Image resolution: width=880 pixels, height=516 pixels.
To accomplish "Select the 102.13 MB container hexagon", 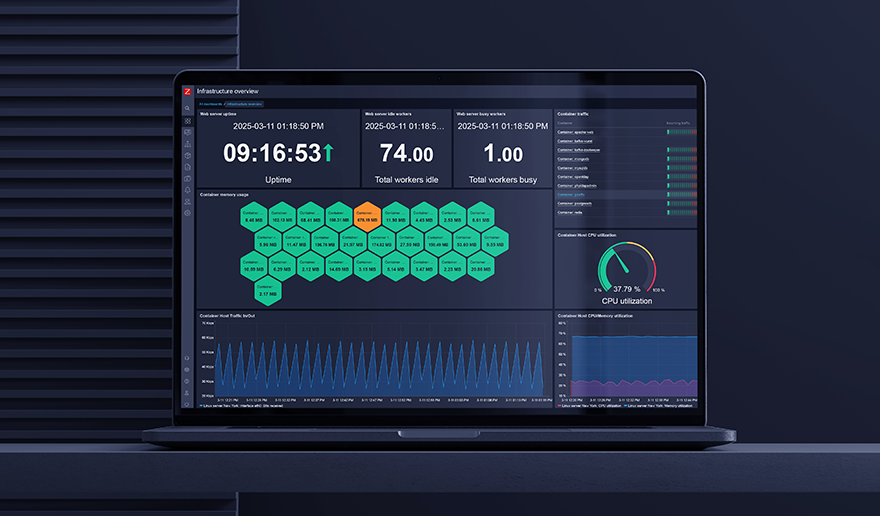I will click(x=282, y=217).
